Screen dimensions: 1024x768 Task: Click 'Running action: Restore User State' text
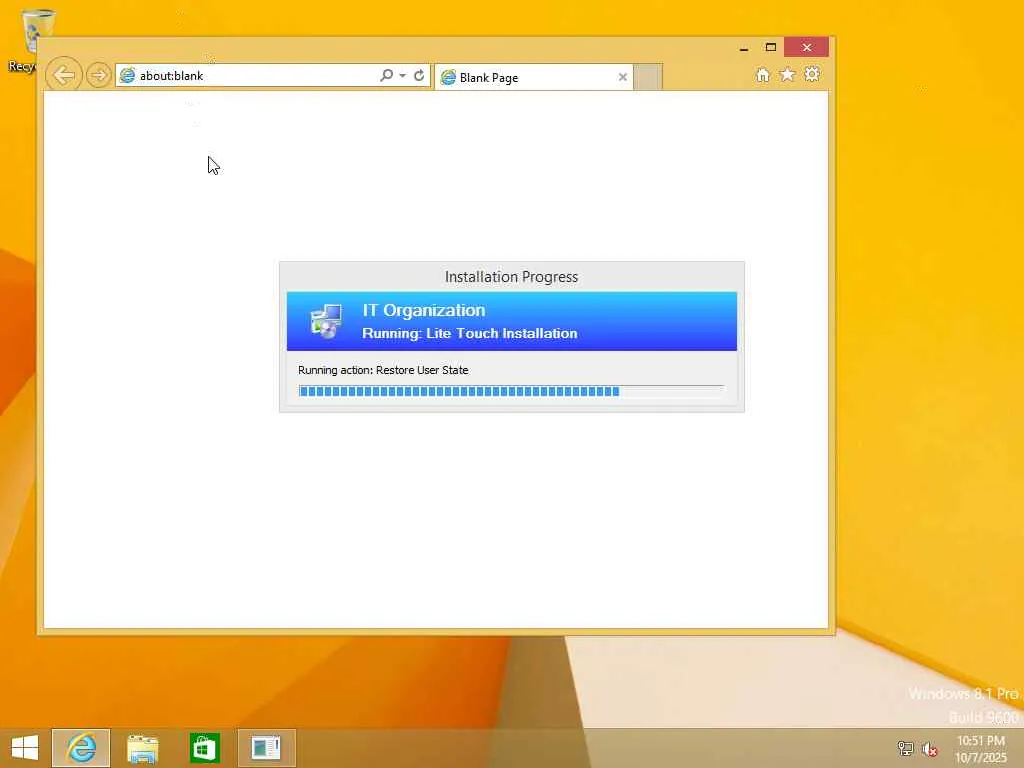(383, 370)
